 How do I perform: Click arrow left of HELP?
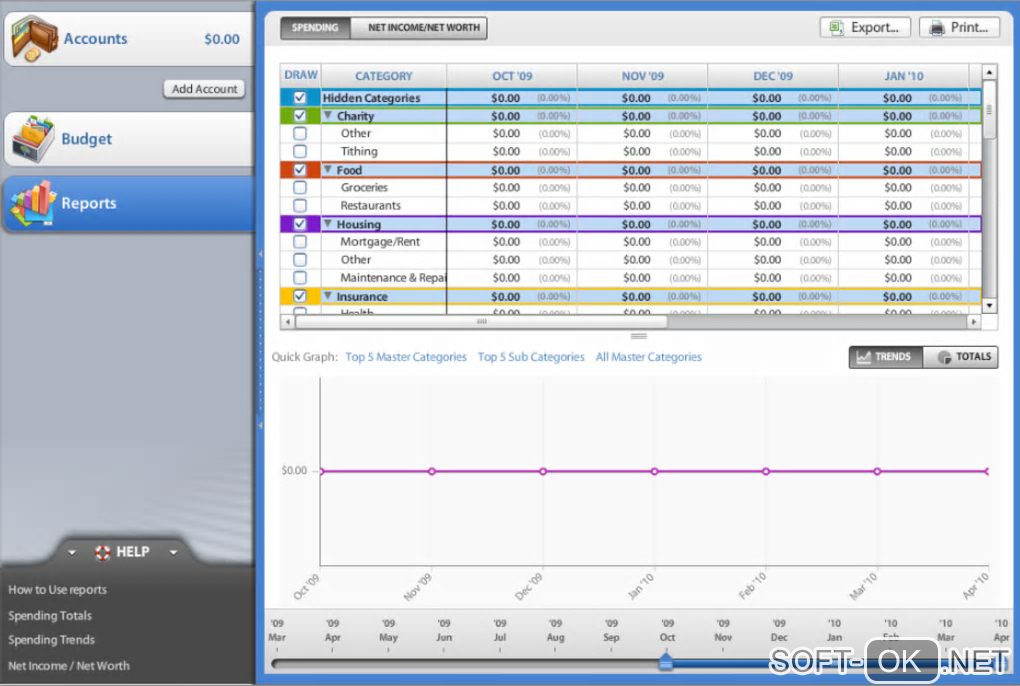(x=72, y=553)
